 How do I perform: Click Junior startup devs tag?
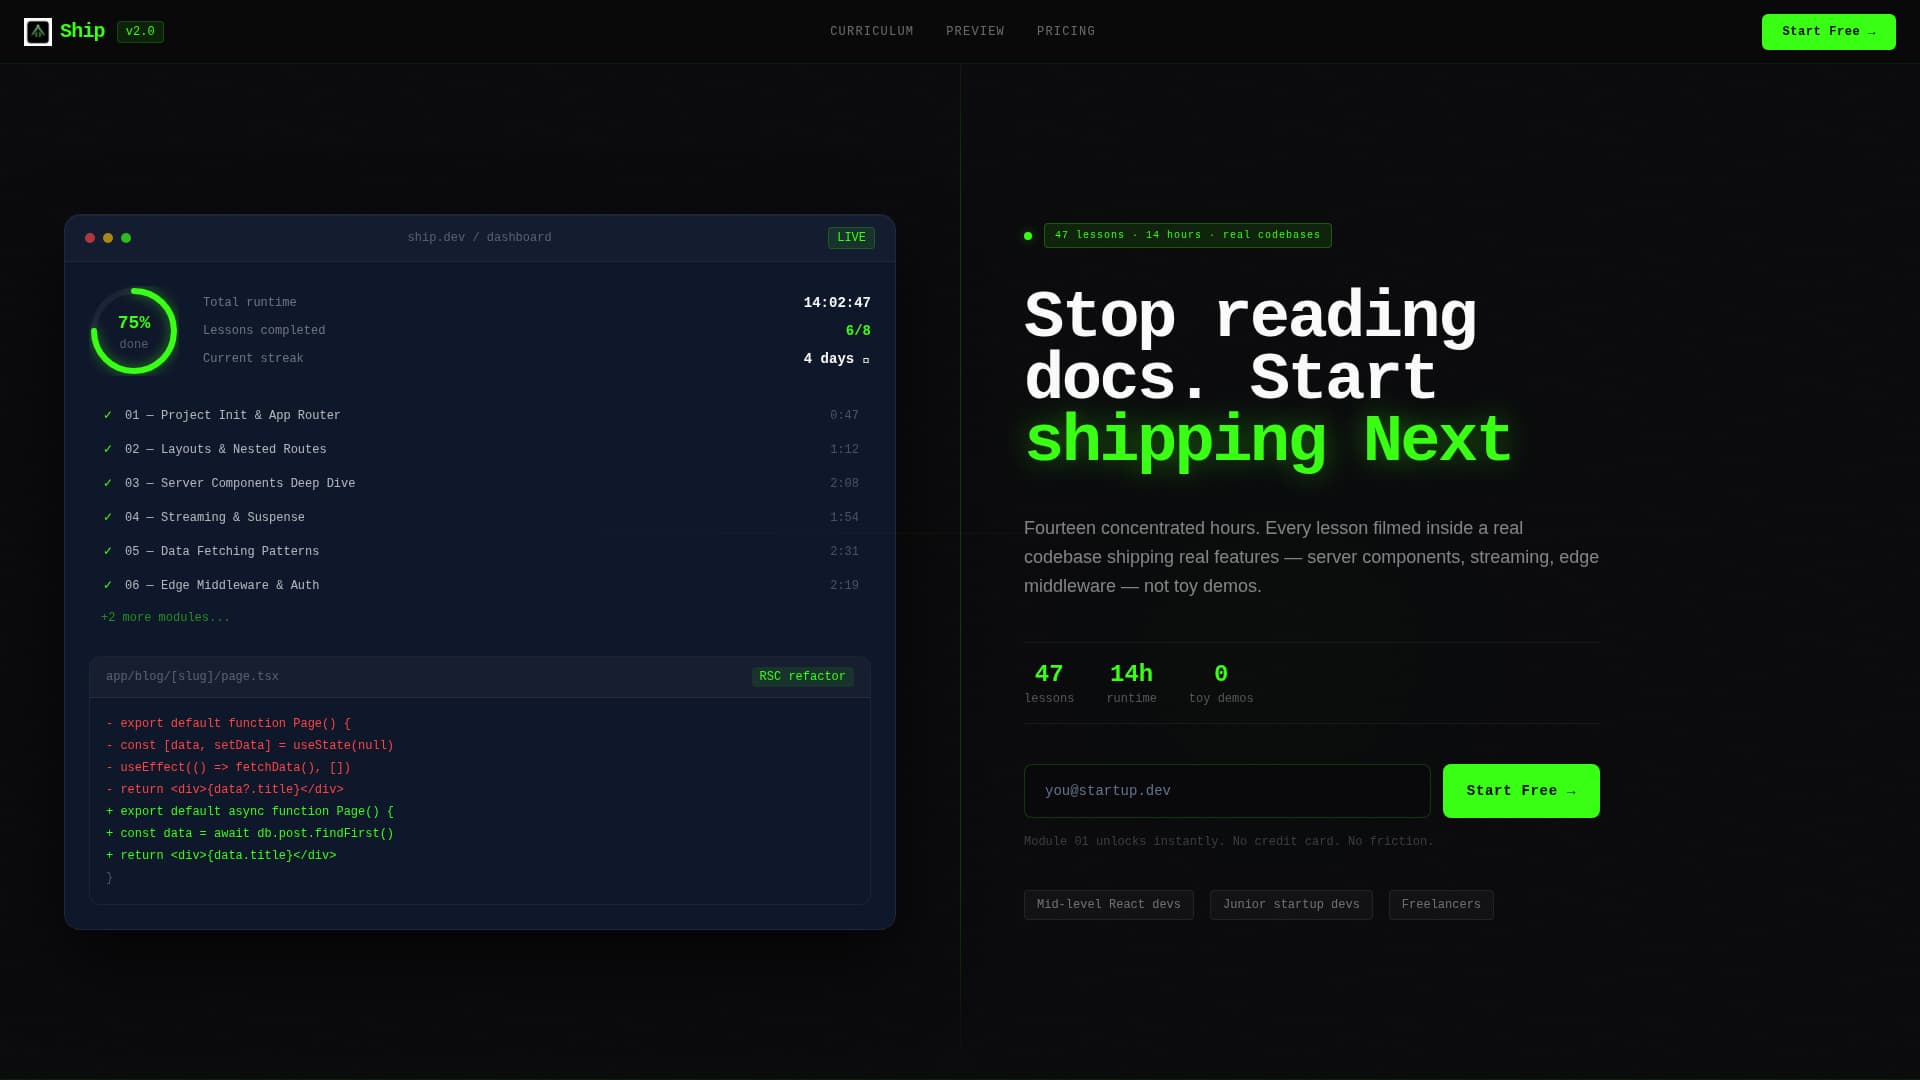[1291, 905]
